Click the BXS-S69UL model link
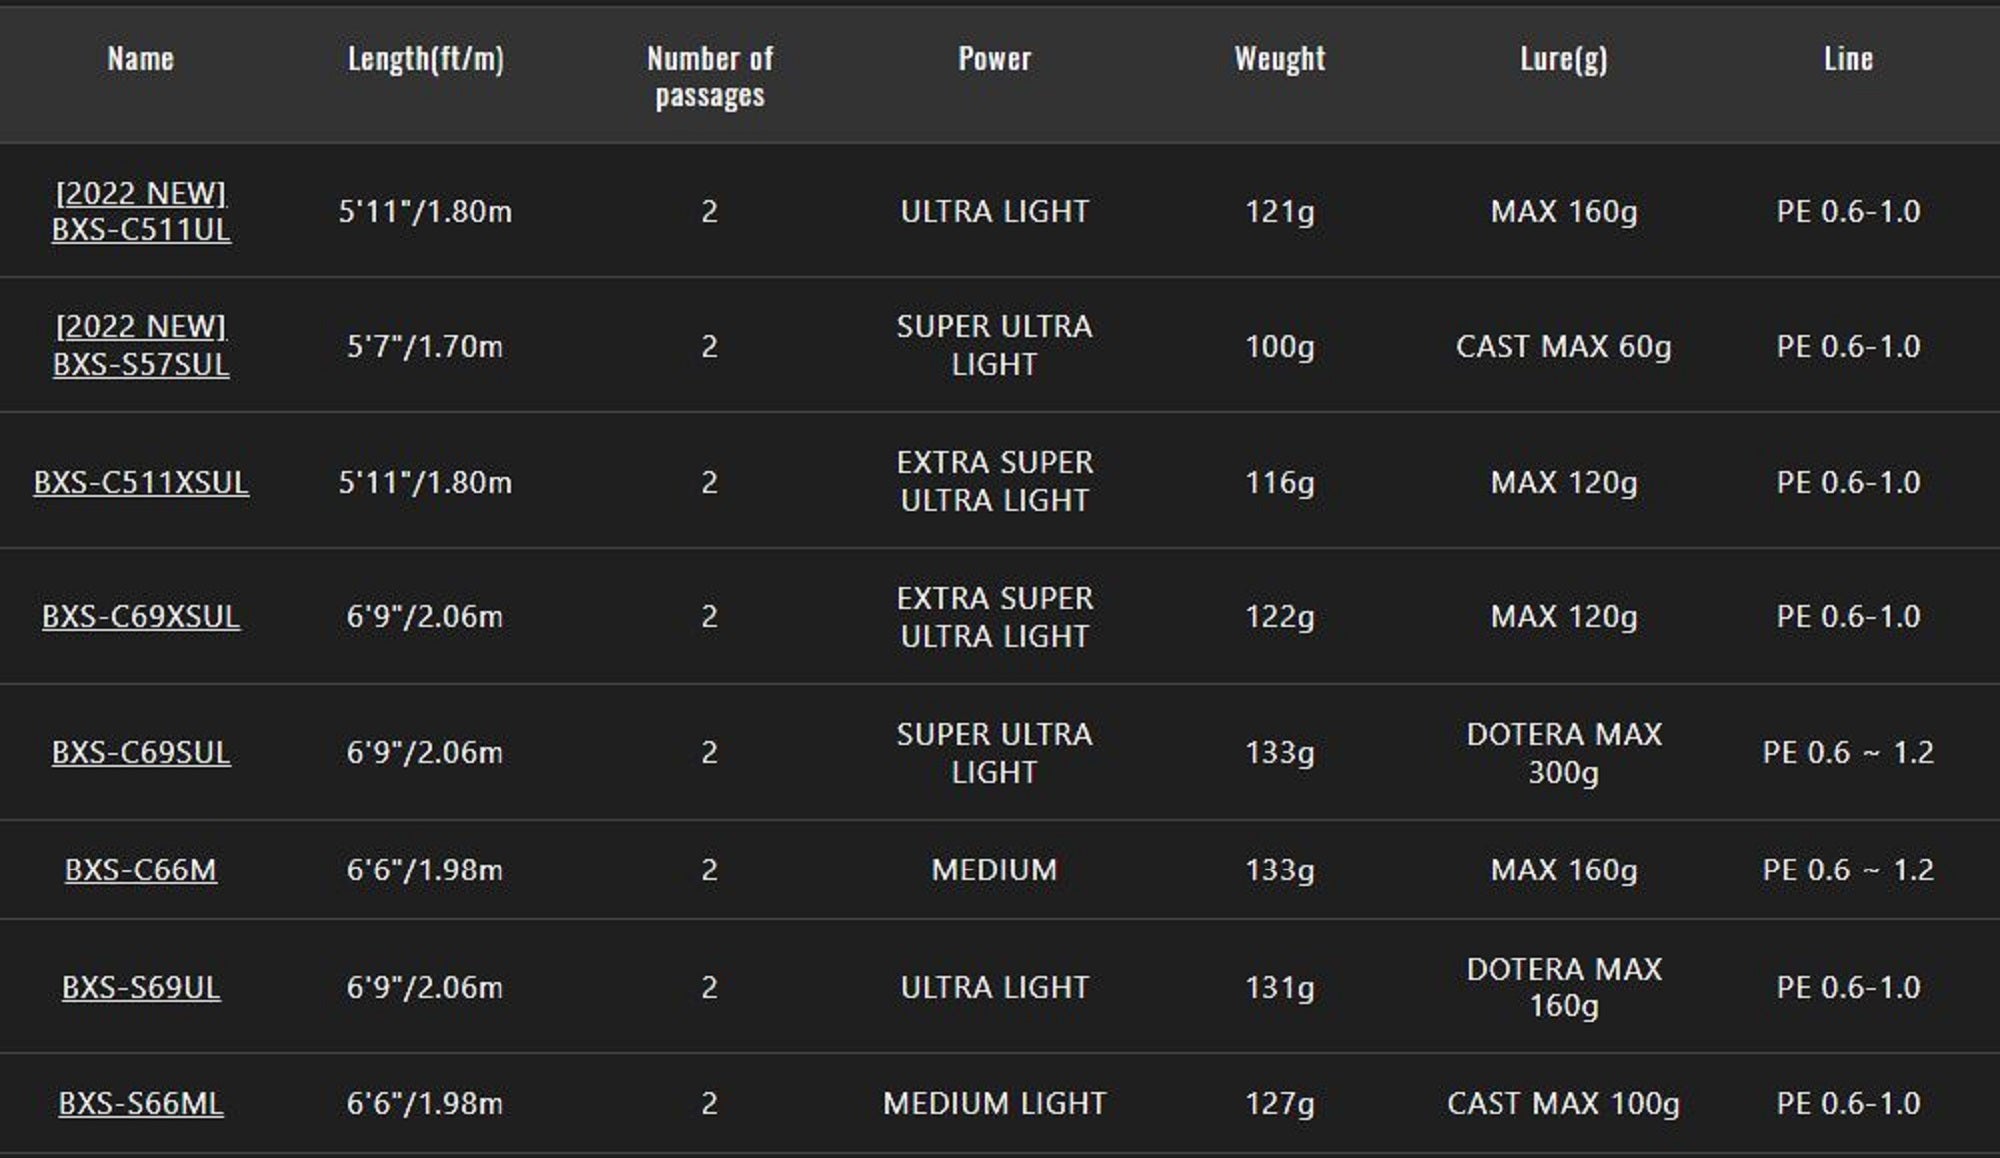The image size is (2000, 1158). click(x=141, y=988)
